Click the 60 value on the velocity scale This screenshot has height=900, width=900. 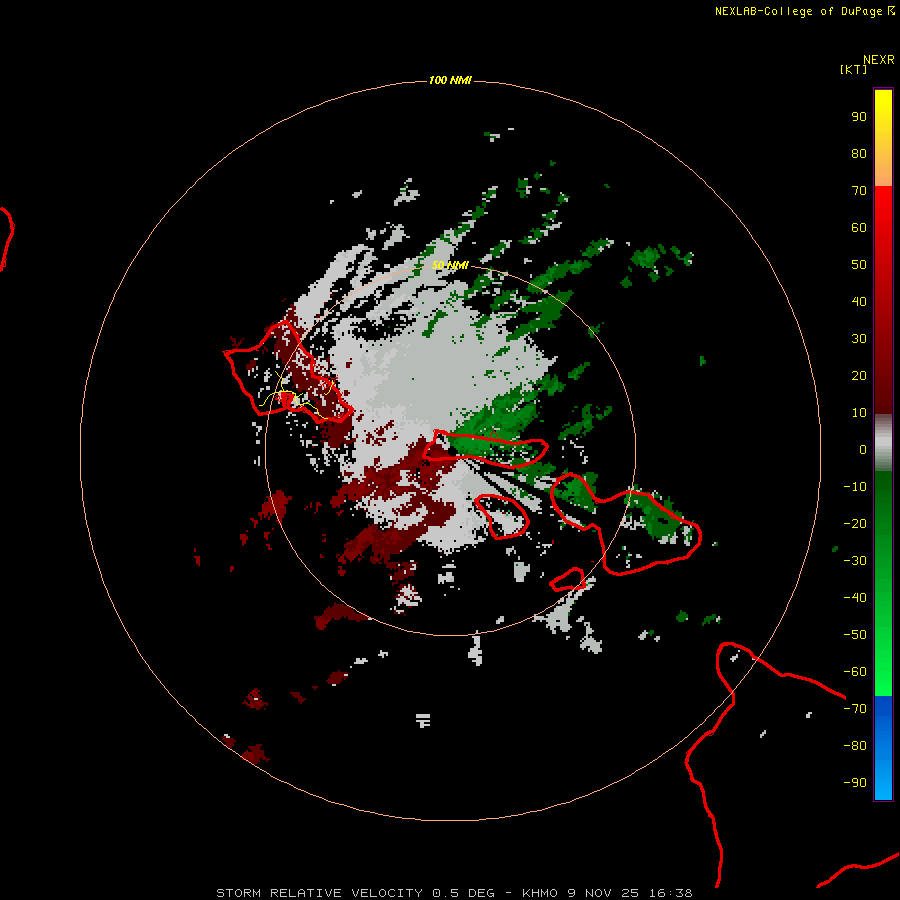click(859, 228)
